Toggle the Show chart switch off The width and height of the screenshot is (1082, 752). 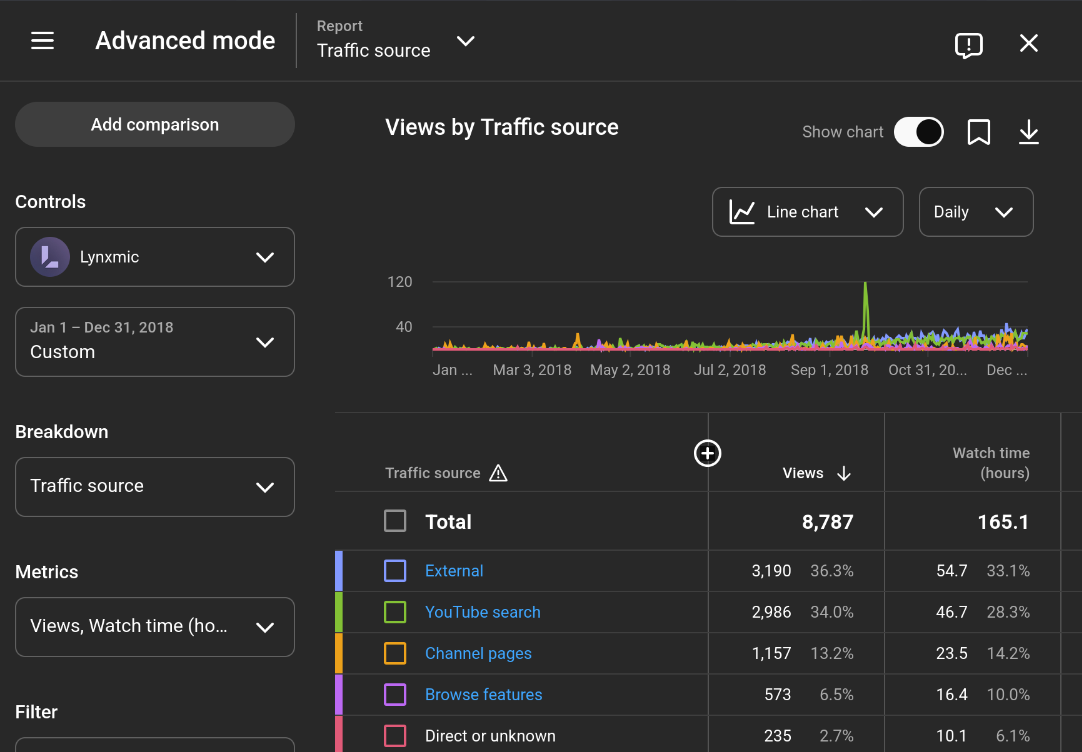click(918, 132)
